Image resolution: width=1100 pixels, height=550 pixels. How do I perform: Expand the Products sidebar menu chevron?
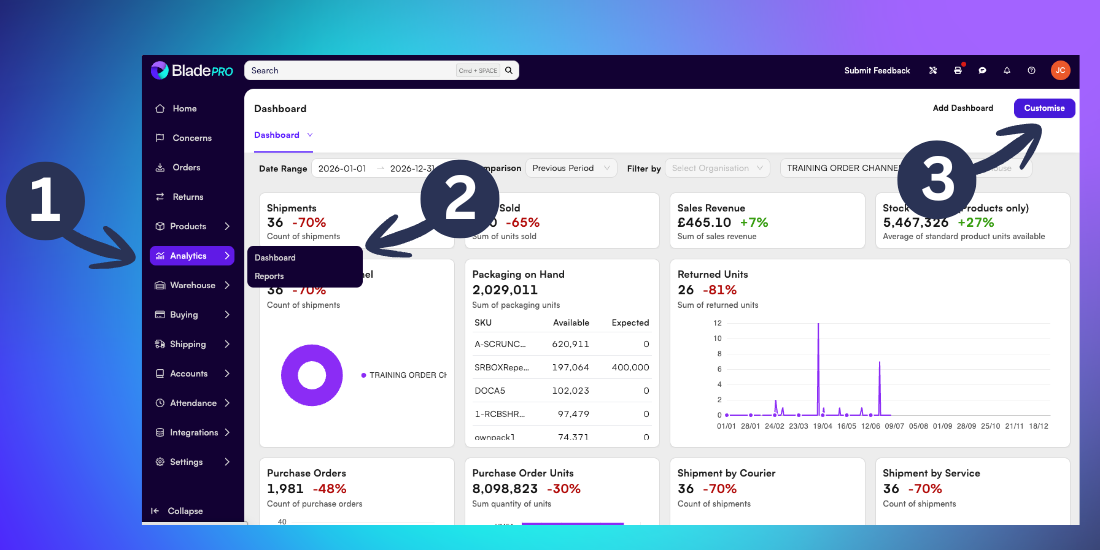[227, 226]
